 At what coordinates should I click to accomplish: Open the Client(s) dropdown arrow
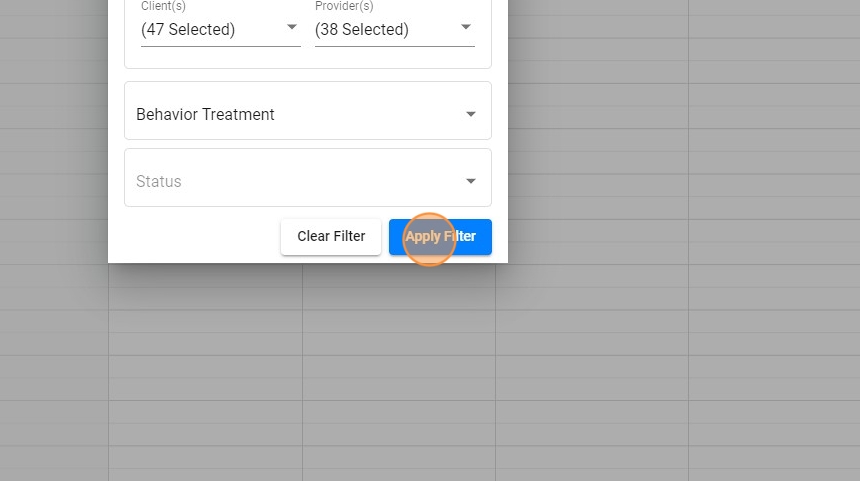point(291,28)
